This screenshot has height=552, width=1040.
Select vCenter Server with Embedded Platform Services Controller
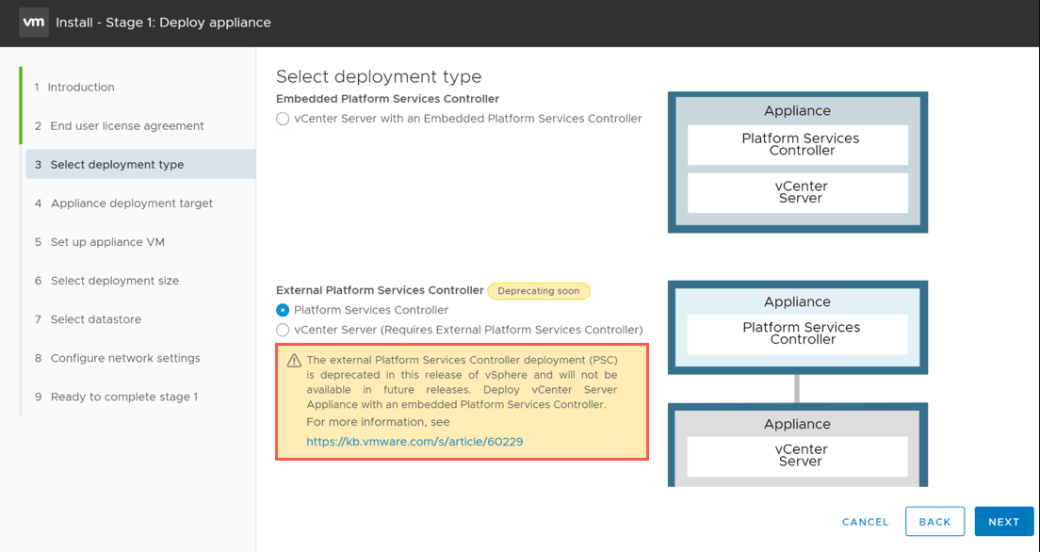click(283, 118)
